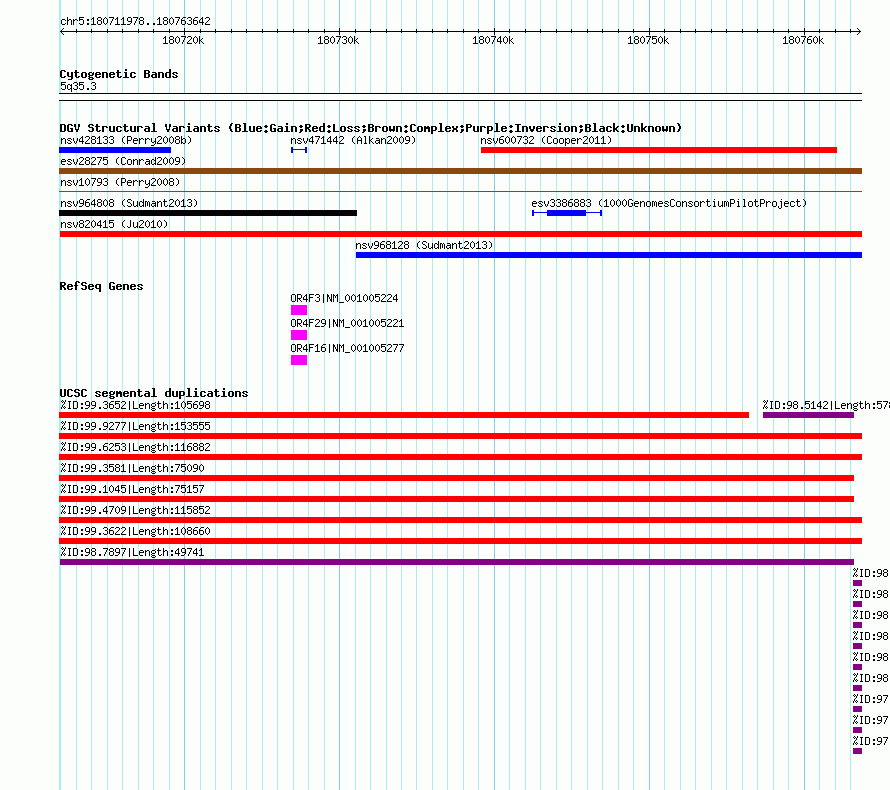
Task: Select the nsv471442 (Alkan2009) variant marker
Action: (299, 150)
